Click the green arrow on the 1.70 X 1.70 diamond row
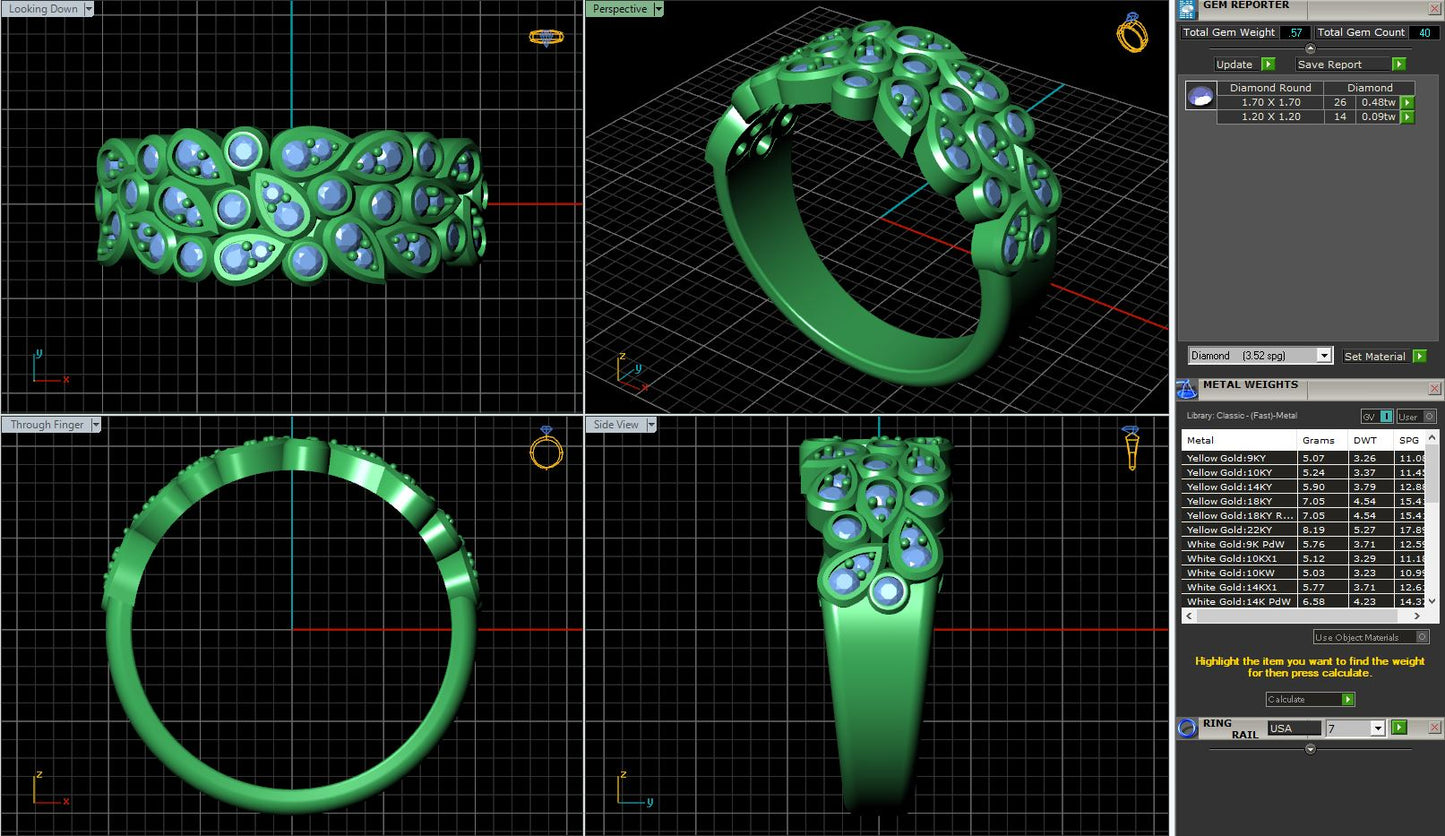 pos(1407,103)
